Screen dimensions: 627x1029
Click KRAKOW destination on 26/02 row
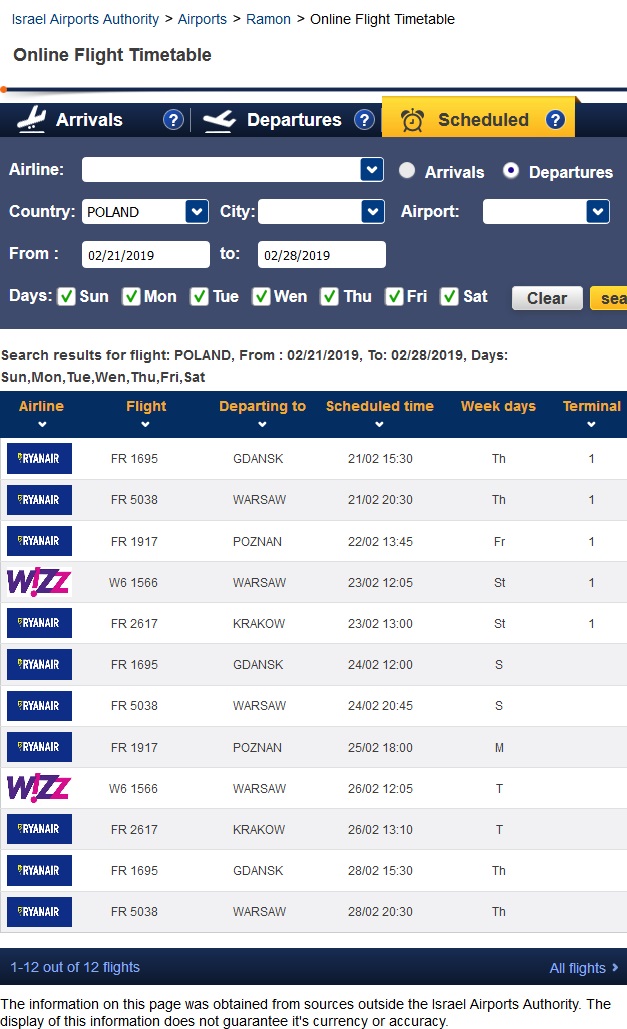[259, 830]
